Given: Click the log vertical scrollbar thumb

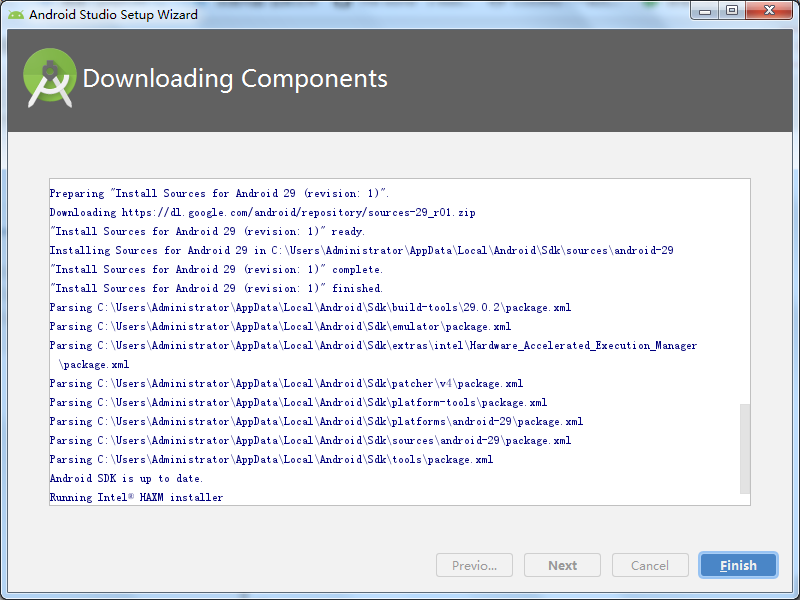Looking at the screenshot, I should tap(745, 449).
